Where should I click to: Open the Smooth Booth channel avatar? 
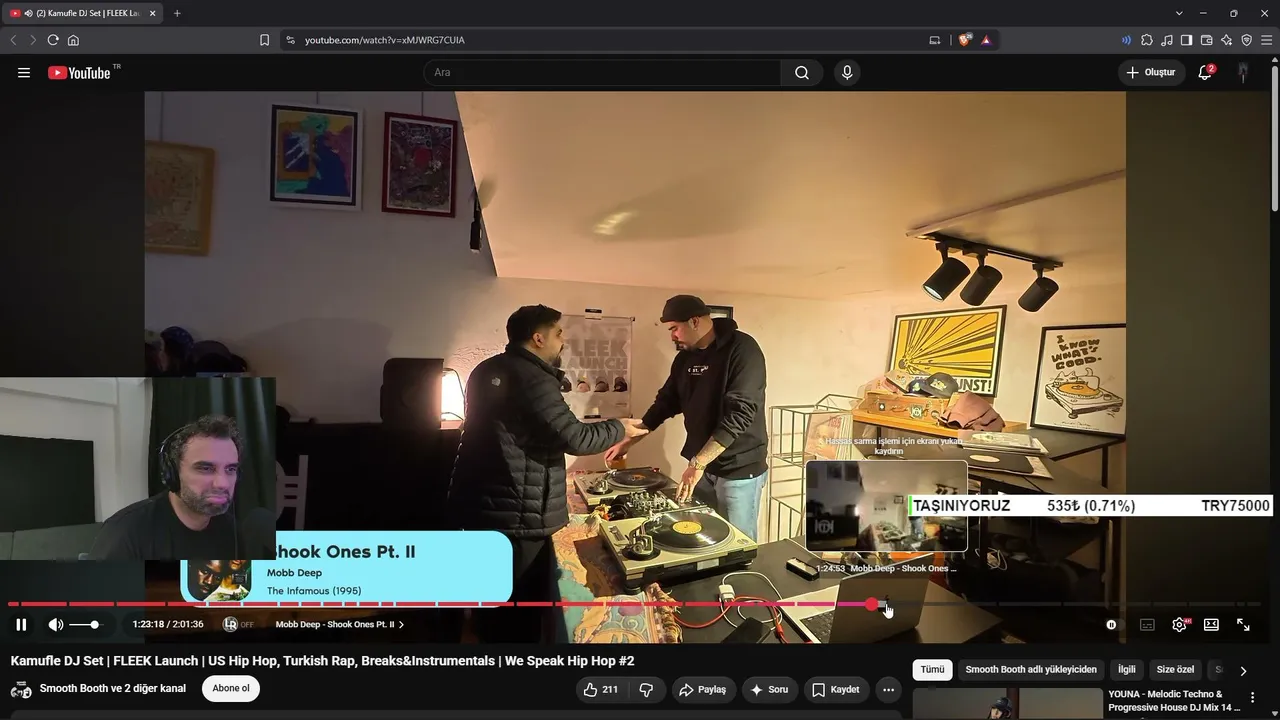pos(21,689)
